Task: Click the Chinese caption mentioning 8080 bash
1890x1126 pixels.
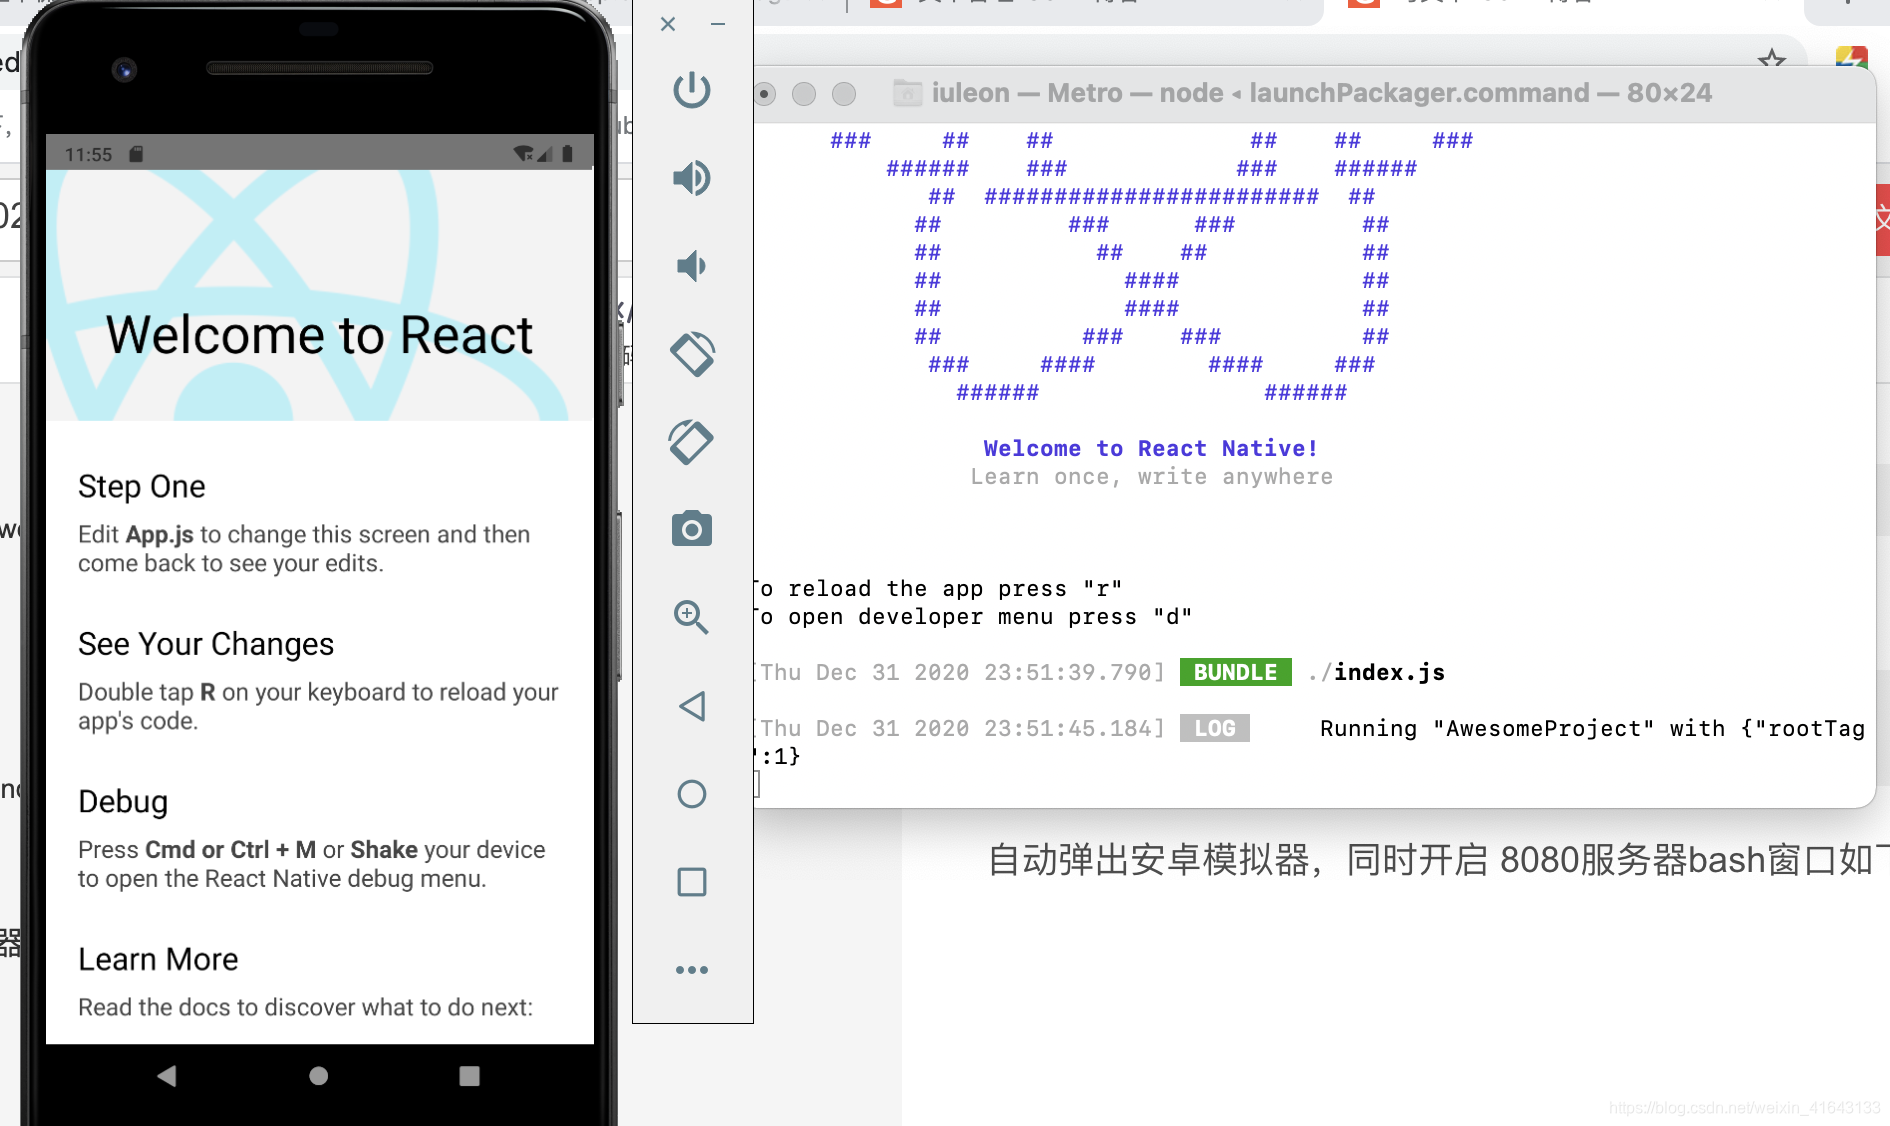Action: (1438, 860)
